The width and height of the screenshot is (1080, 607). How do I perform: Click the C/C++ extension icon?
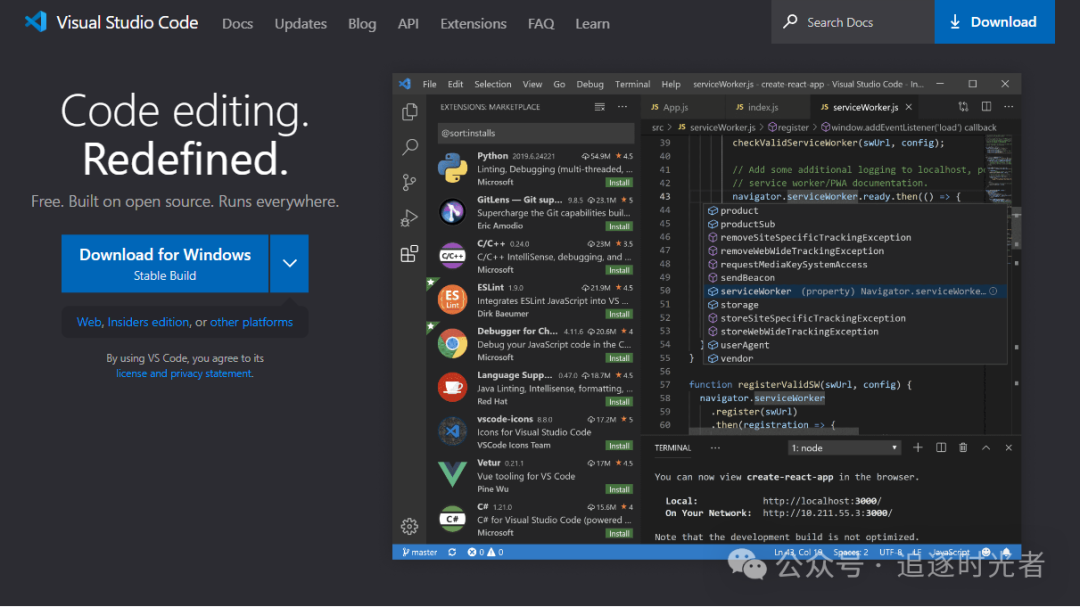point(453,256)
